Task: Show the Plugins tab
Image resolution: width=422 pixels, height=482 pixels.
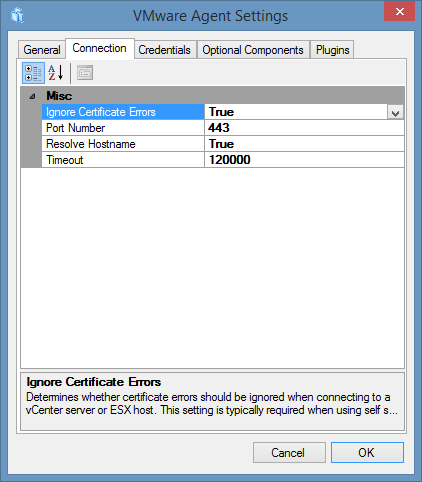Action: pos(332,50)
